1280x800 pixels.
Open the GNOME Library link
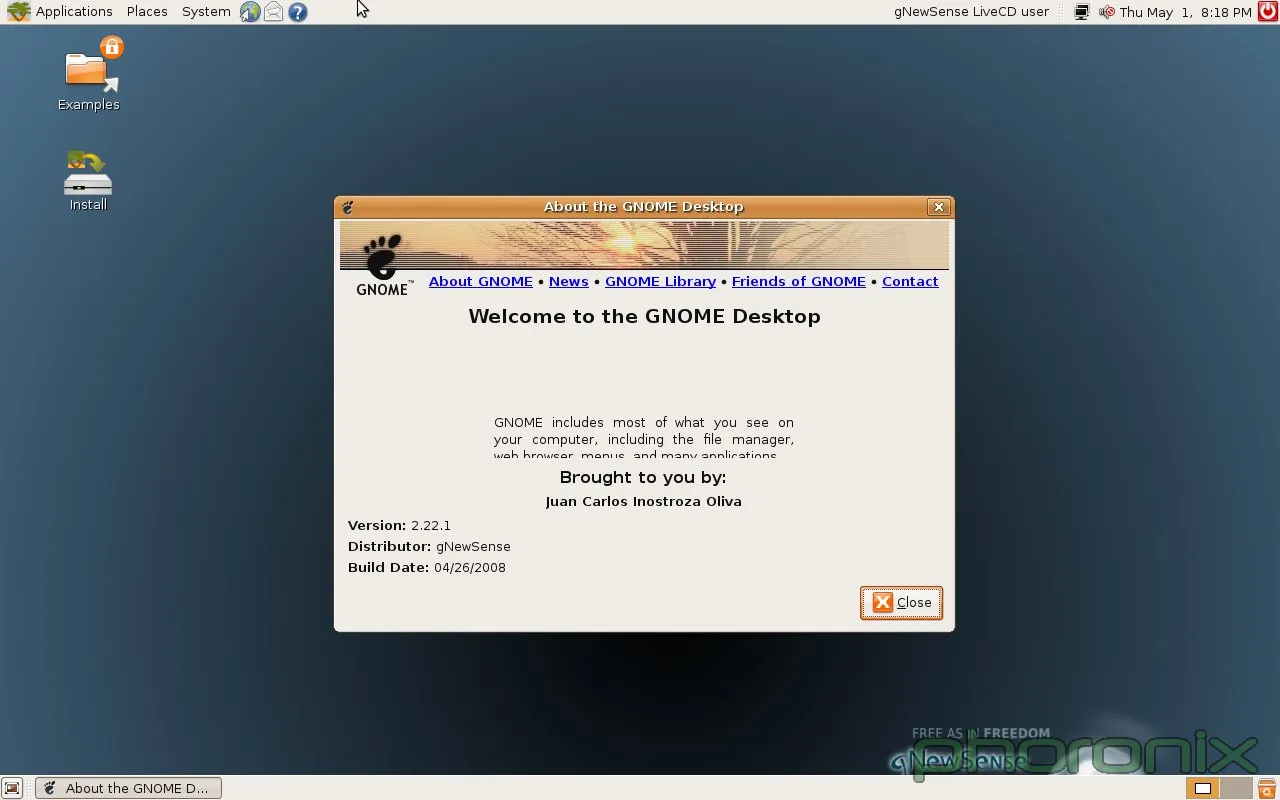(x=661, y=282)
